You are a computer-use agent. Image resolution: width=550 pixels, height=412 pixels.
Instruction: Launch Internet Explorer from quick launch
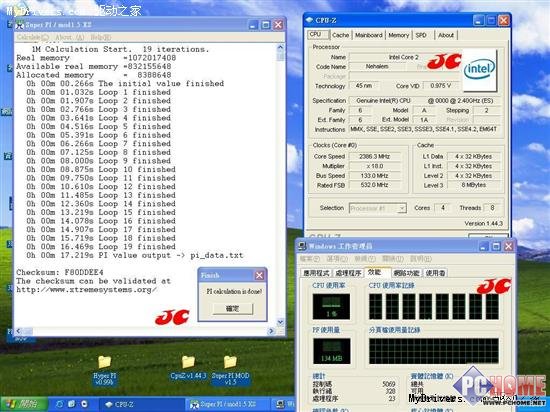point(59,404)
